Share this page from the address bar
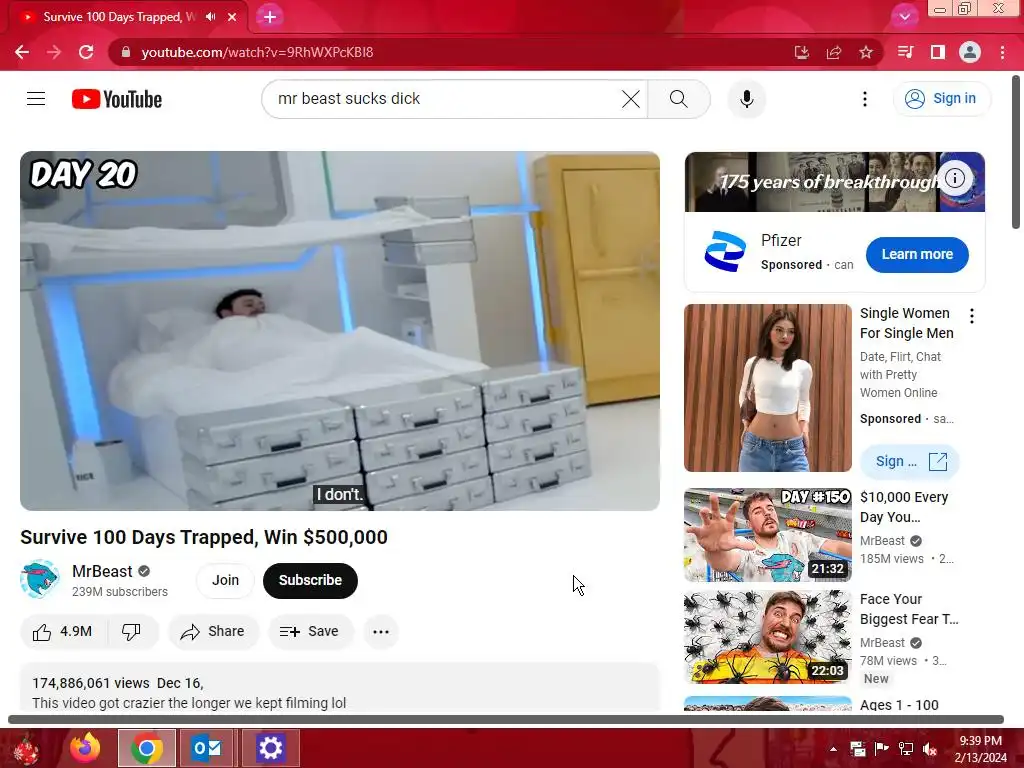 pos(834,52)
